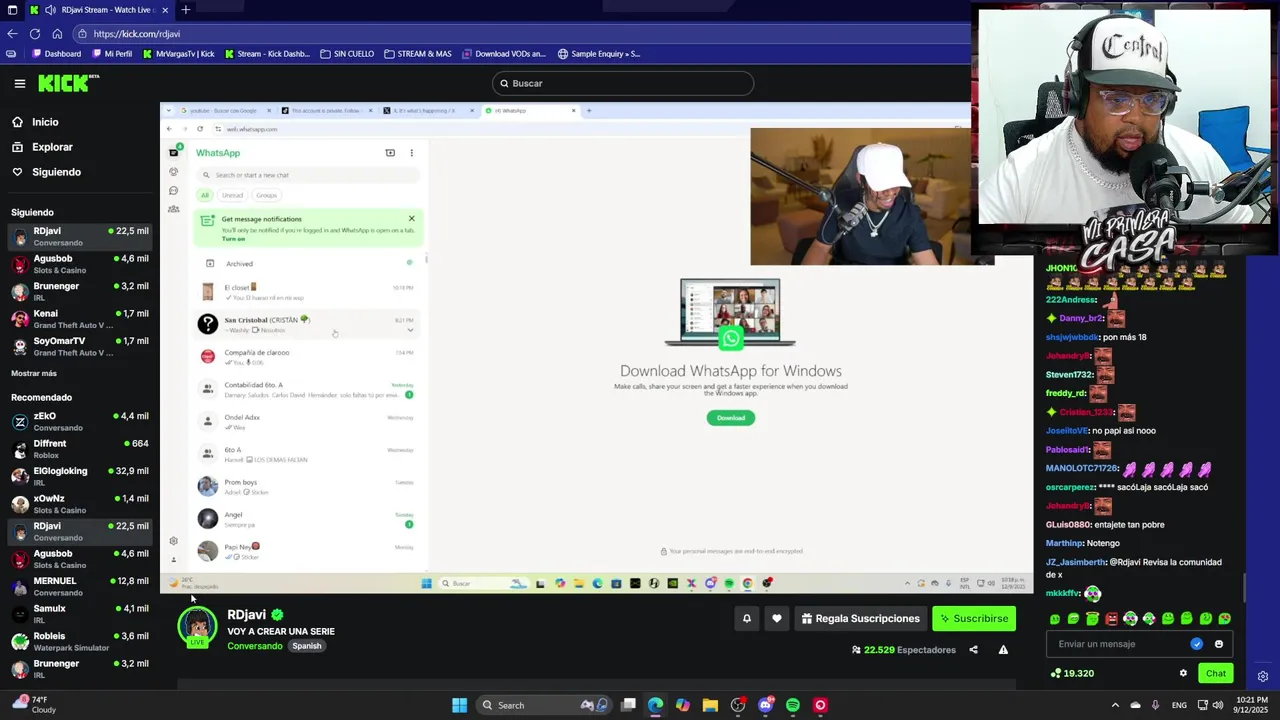Open Discord from taskbar
Screen dimensions: 1280x720
pos(765,705)
